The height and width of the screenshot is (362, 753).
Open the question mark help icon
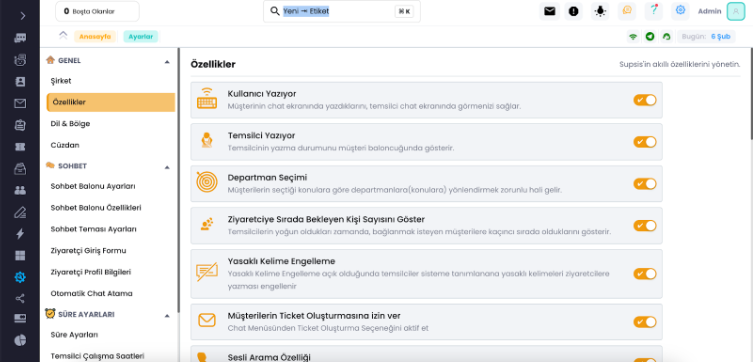coord(654,11)
